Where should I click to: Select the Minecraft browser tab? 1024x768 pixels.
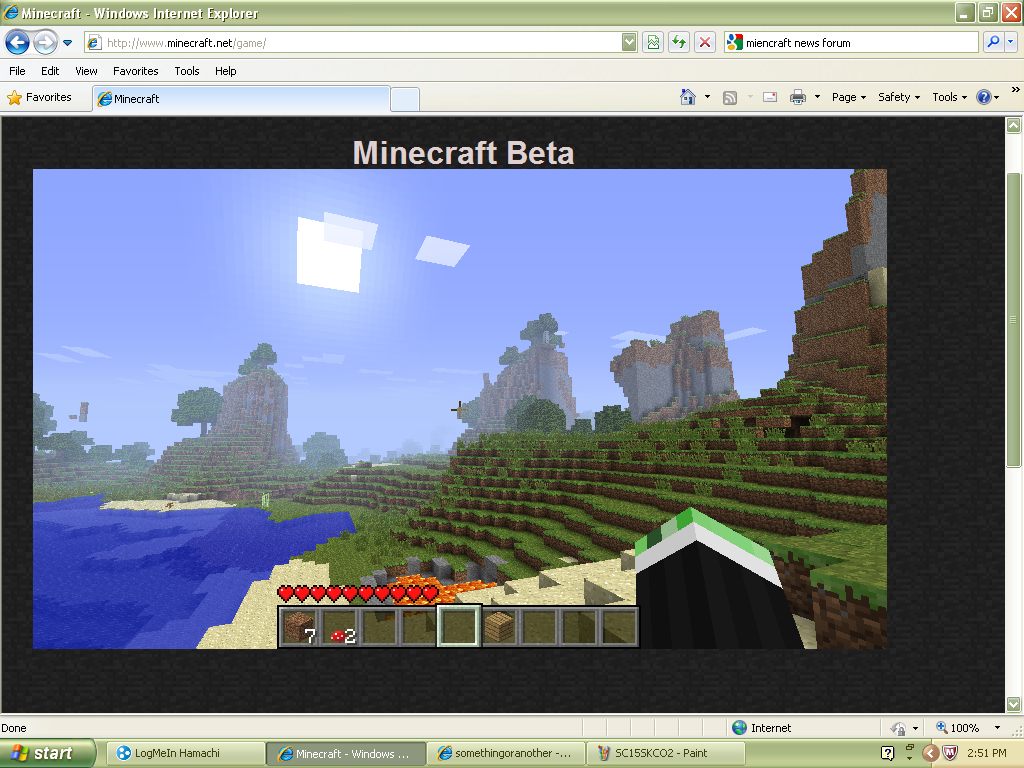tap(242, 99)
